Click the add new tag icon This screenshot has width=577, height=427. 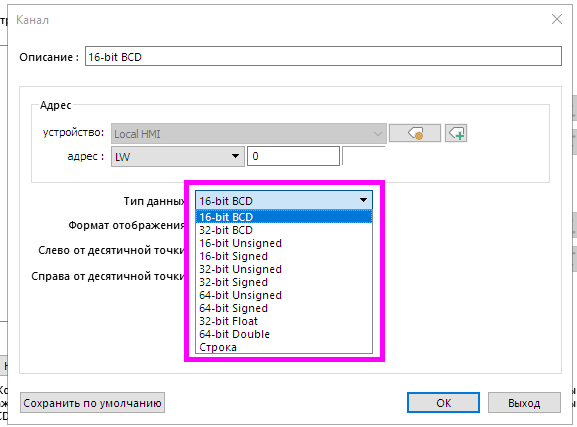click(x=456, y=133)
